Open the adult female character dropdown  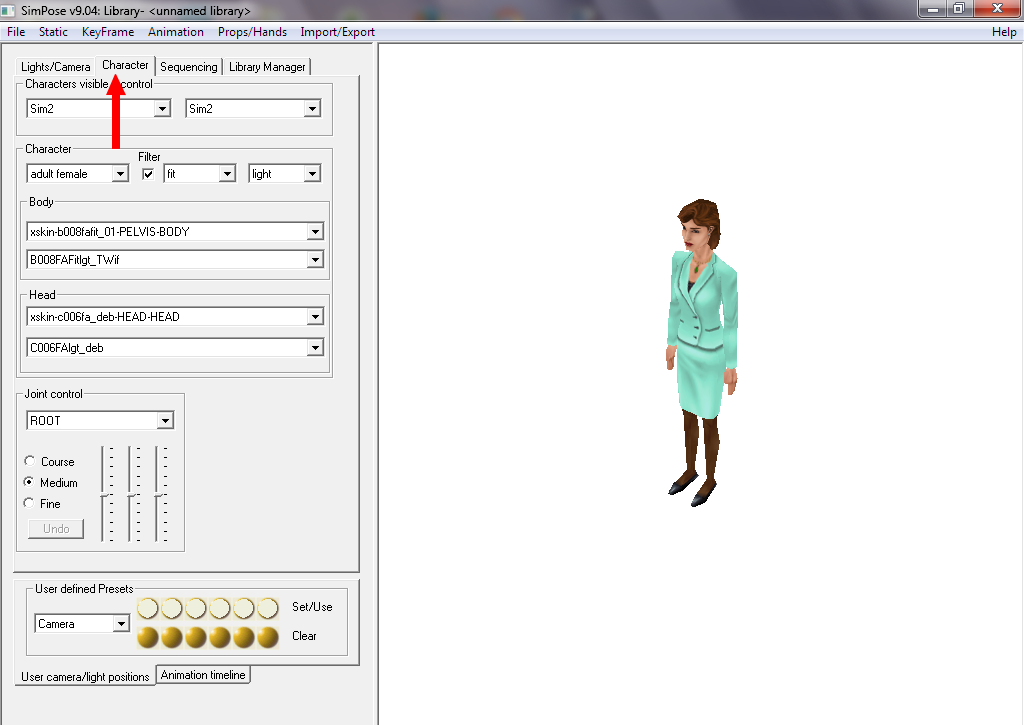[x=120, y=174]
